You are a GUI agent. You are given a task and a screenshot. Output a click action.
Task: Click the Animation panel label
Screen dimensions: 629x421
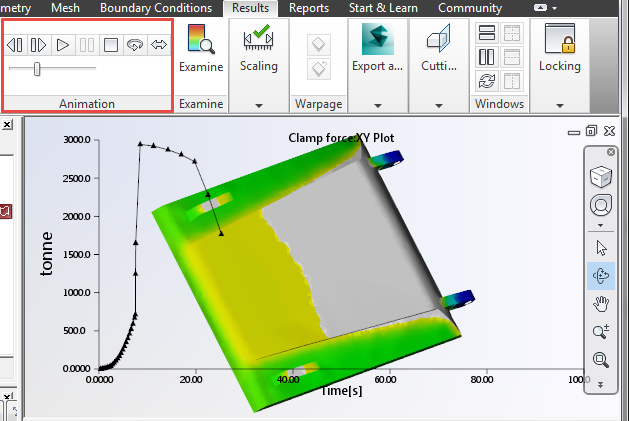(87, 104)
